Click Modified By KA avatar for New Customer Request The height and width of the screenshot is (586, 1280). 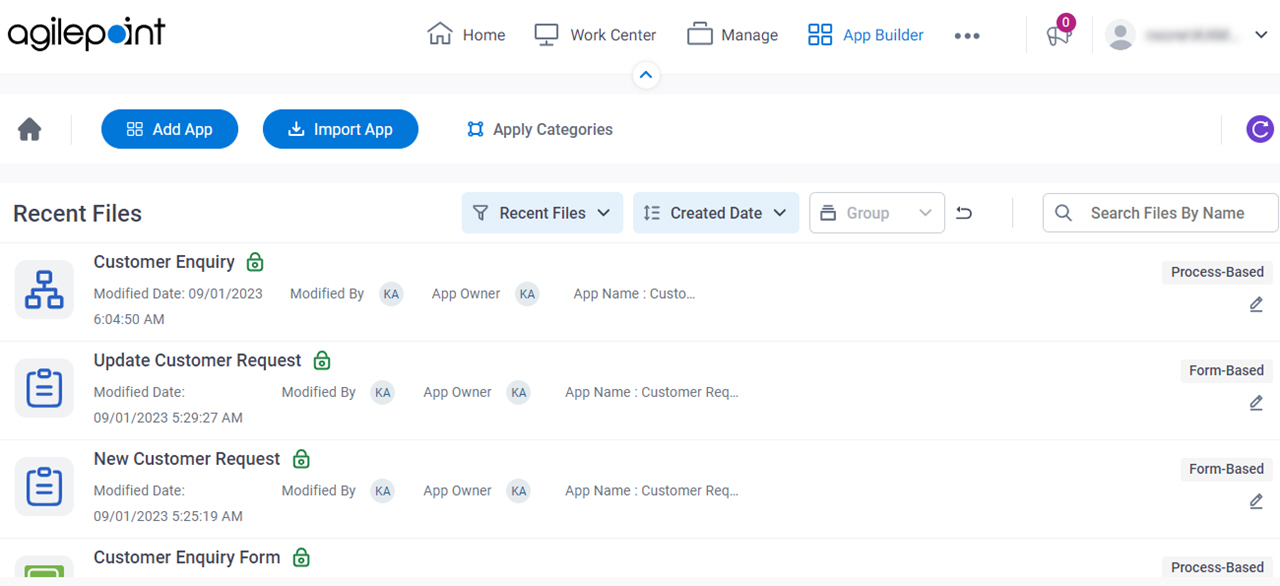coord(382,491)
